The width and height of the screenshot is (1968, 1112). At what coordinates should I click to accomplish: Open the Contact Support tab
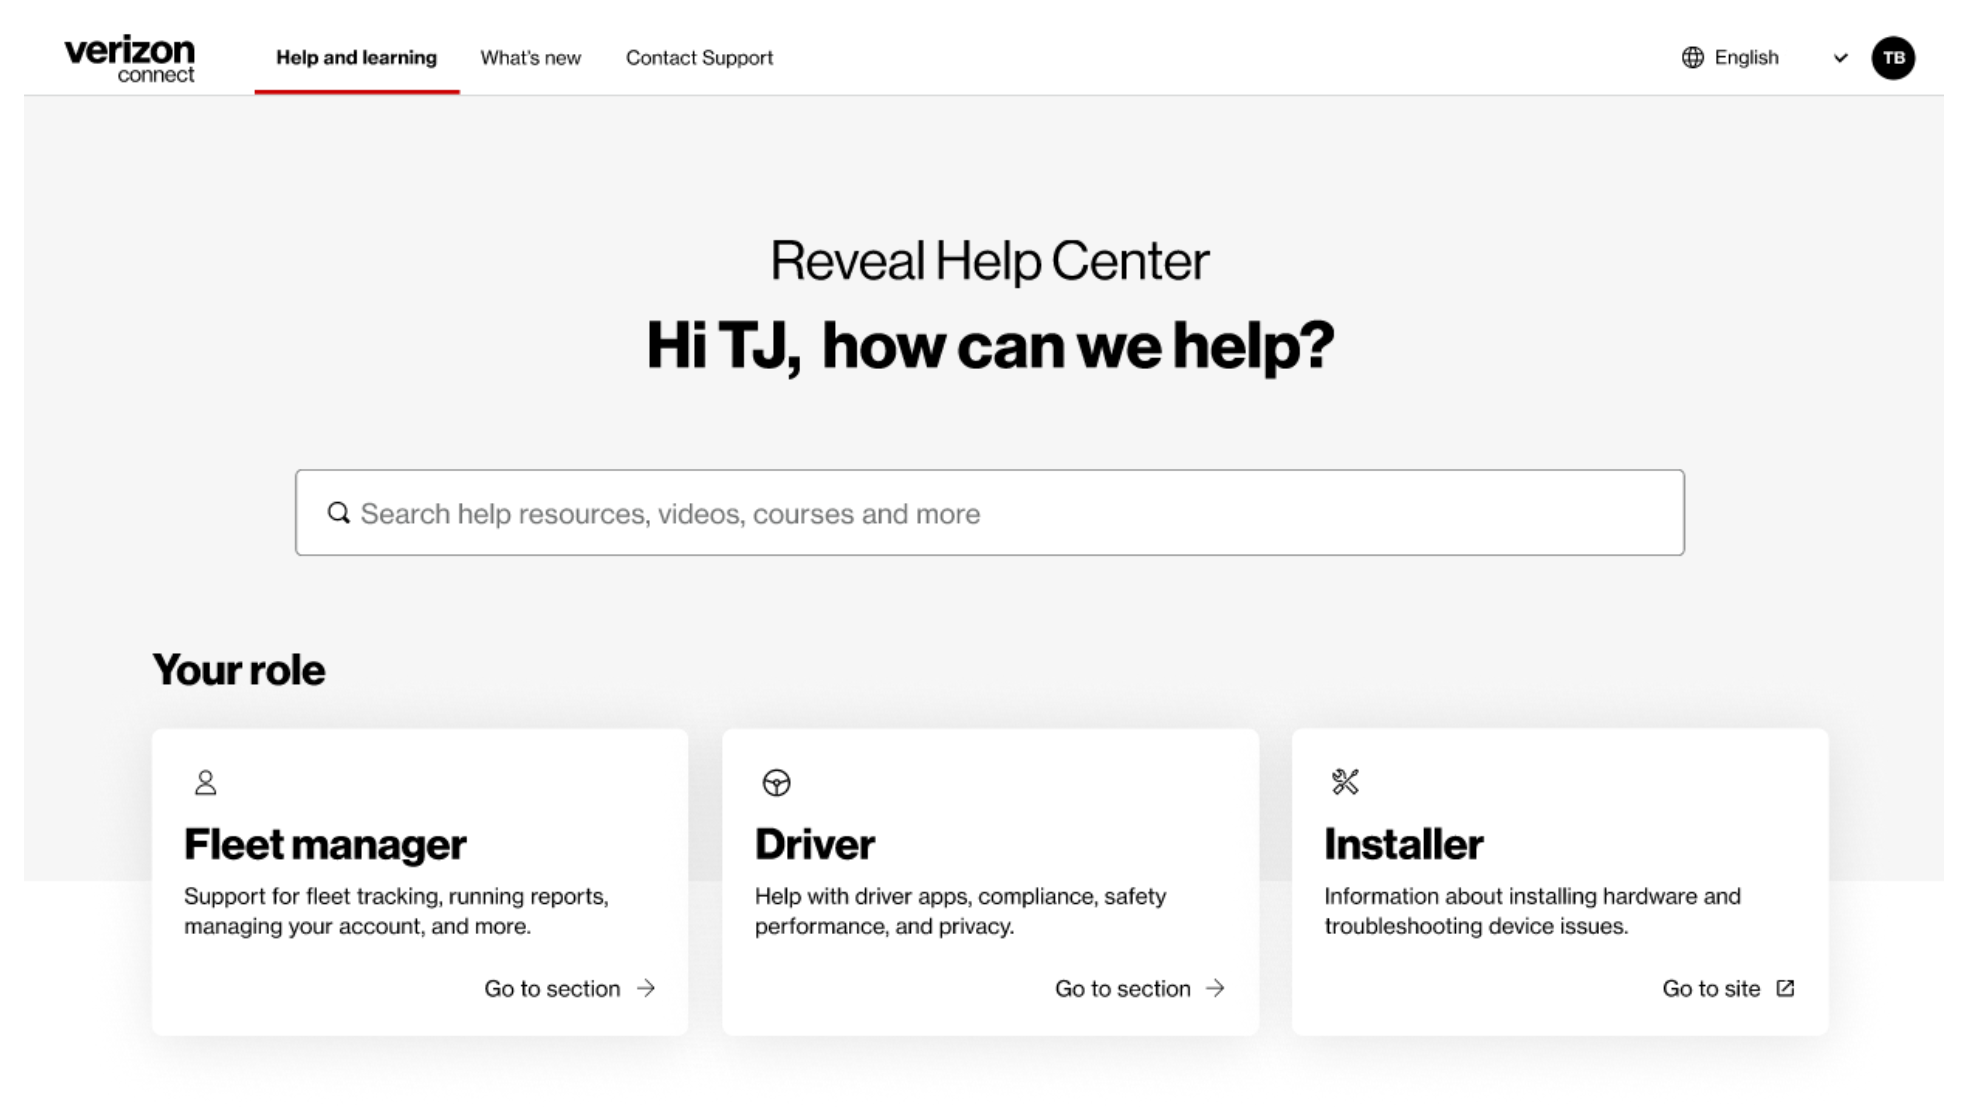pos(699,58)
